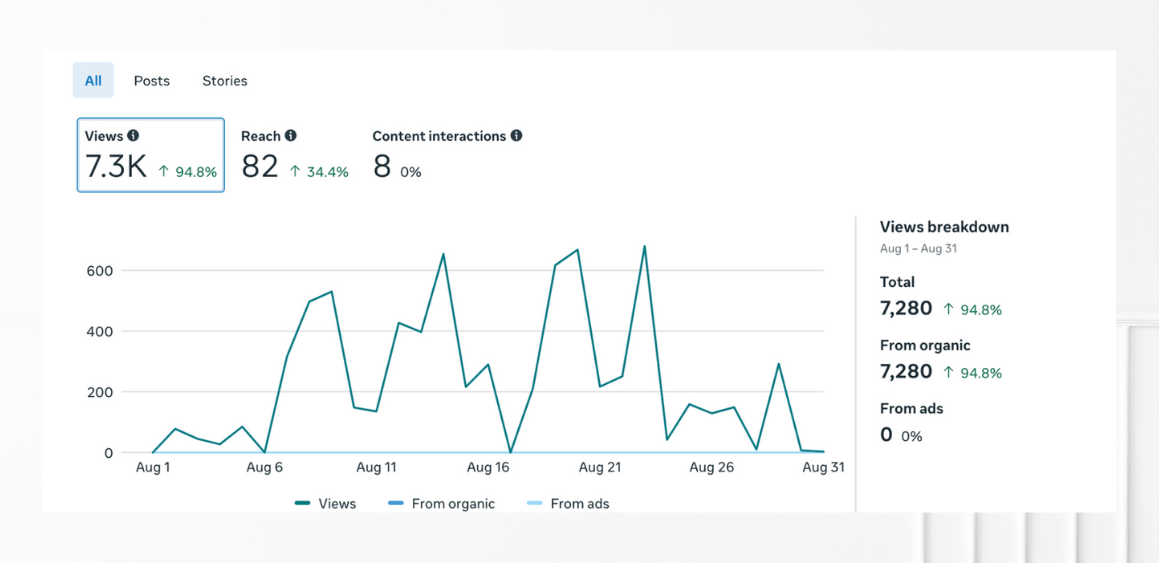The height and width of the screenshot is (563, 1159).
Task: Hide the From ads series in legend
Action: (x=568, y=504)
